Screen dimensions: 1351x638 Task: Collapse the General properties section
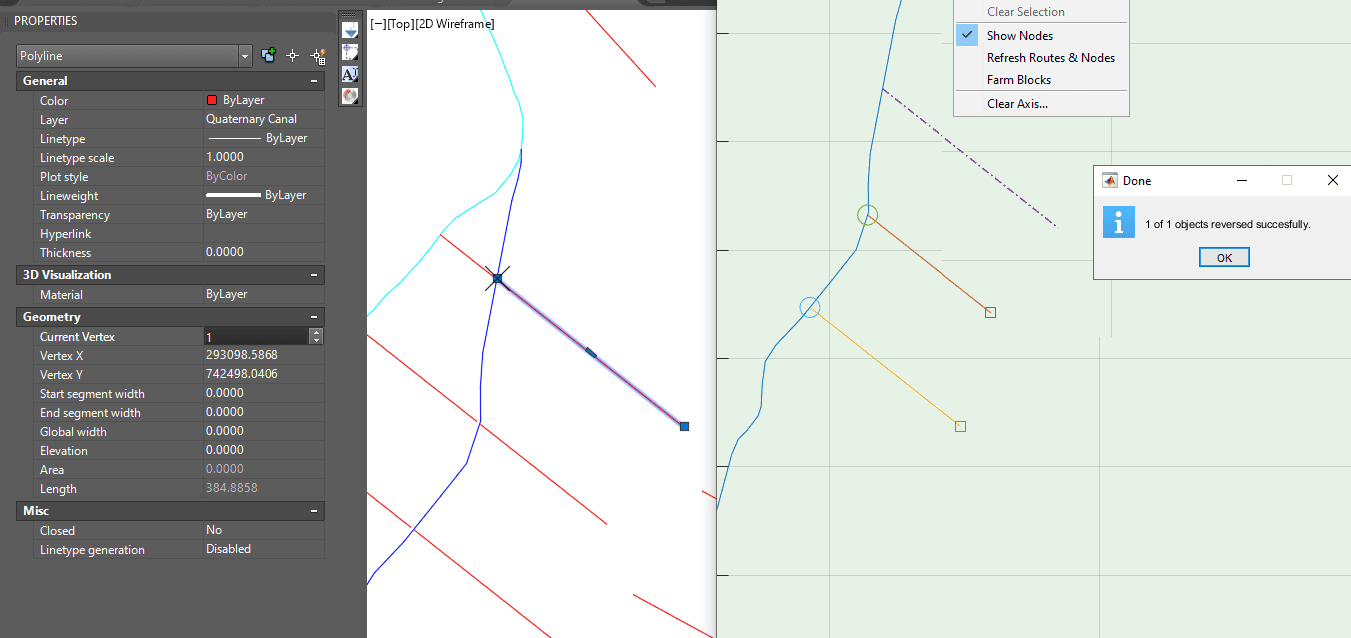(x=314, y=81)
